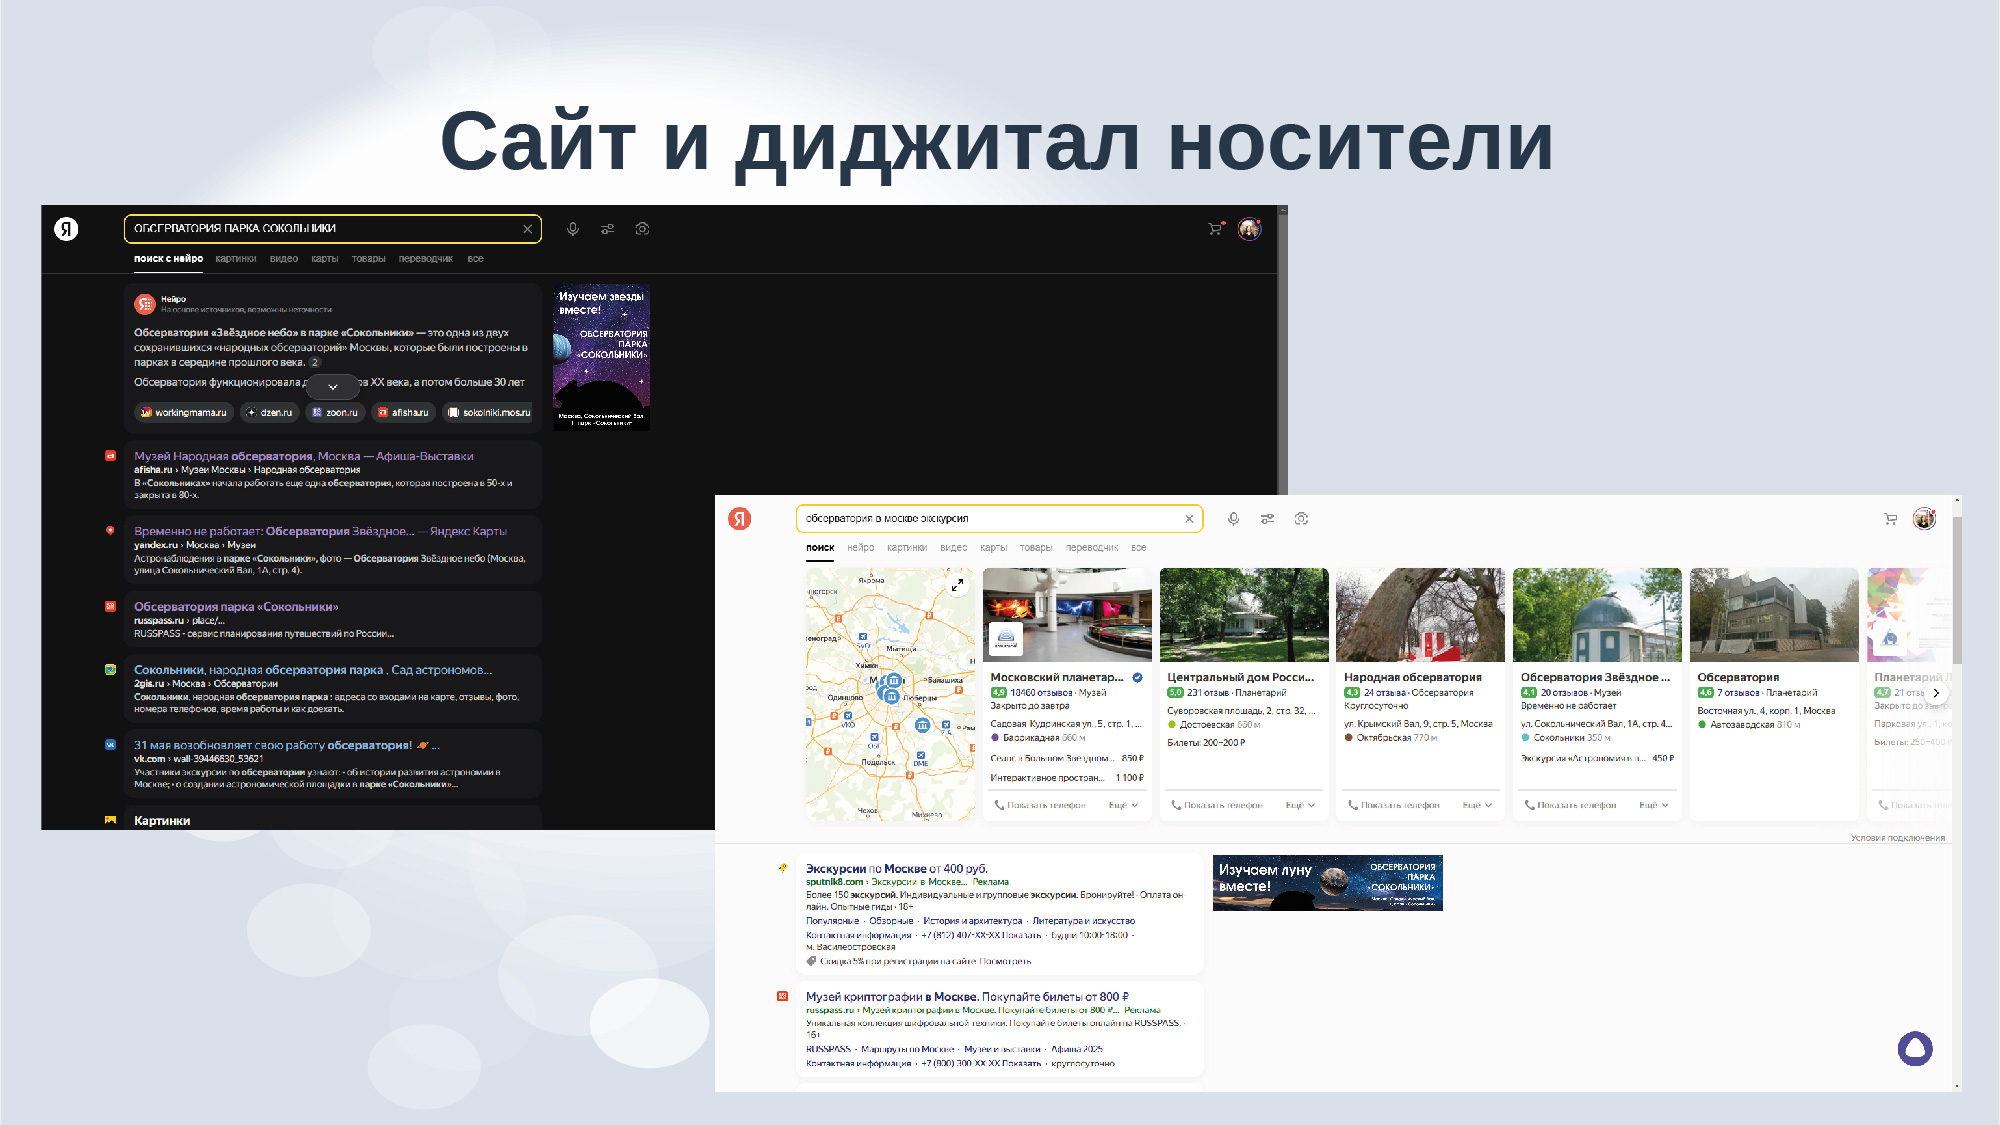Expand the Neuro answer with the chevron button
This screenshot has height=1125, width=2000.
point(333,387)
